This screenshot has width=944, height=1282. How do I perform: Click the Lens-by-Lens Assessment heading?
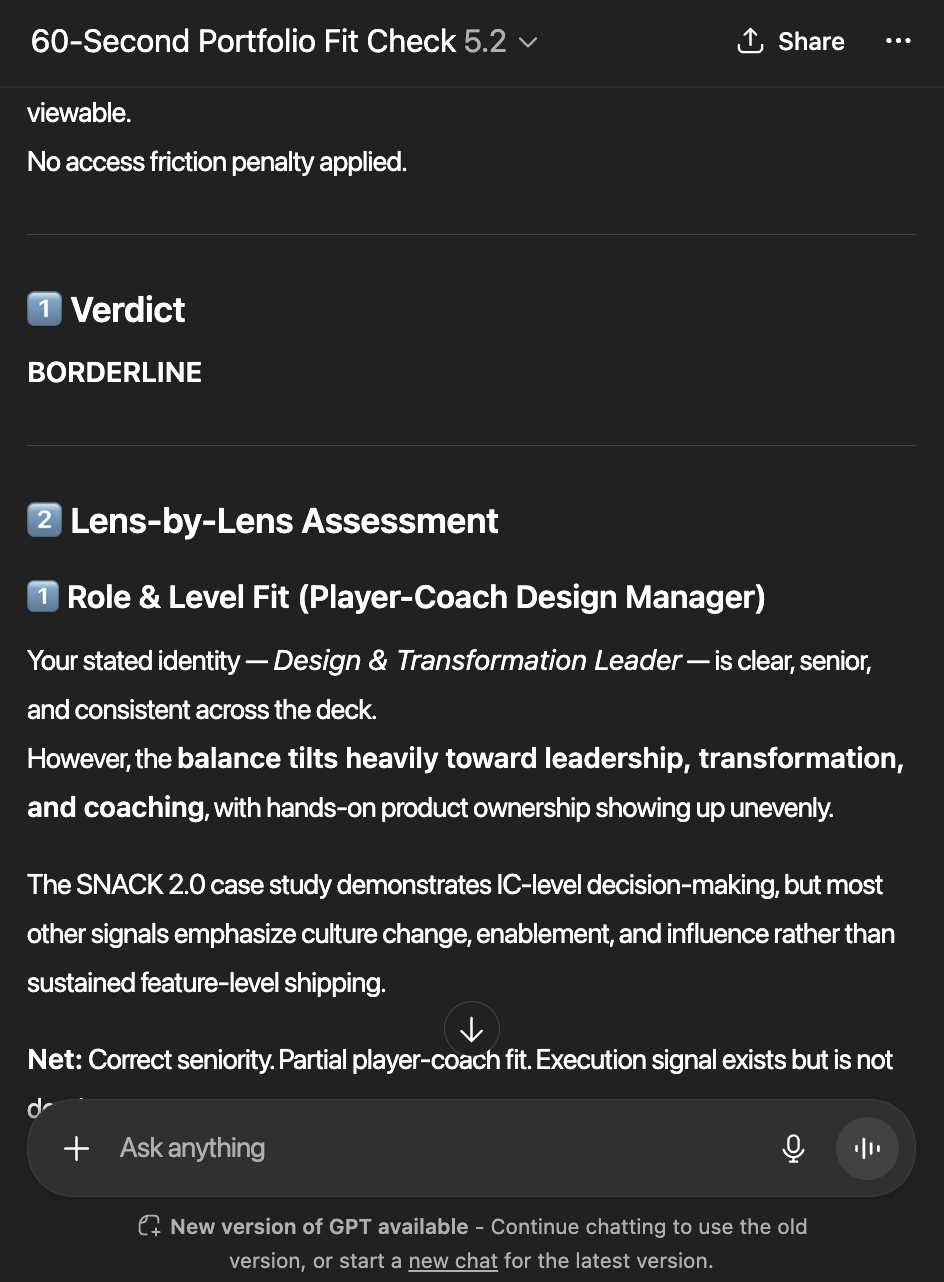click(284, 521)
